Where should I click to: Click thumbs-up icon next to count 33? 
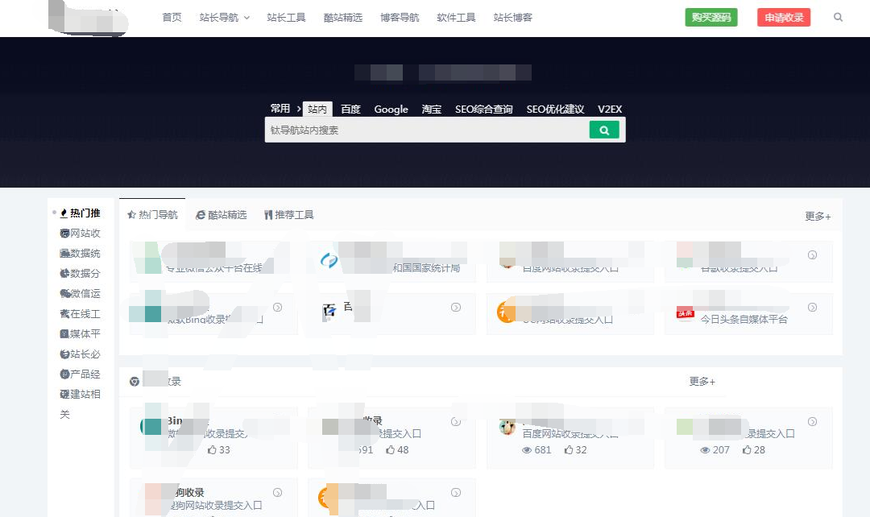(212, 450)
